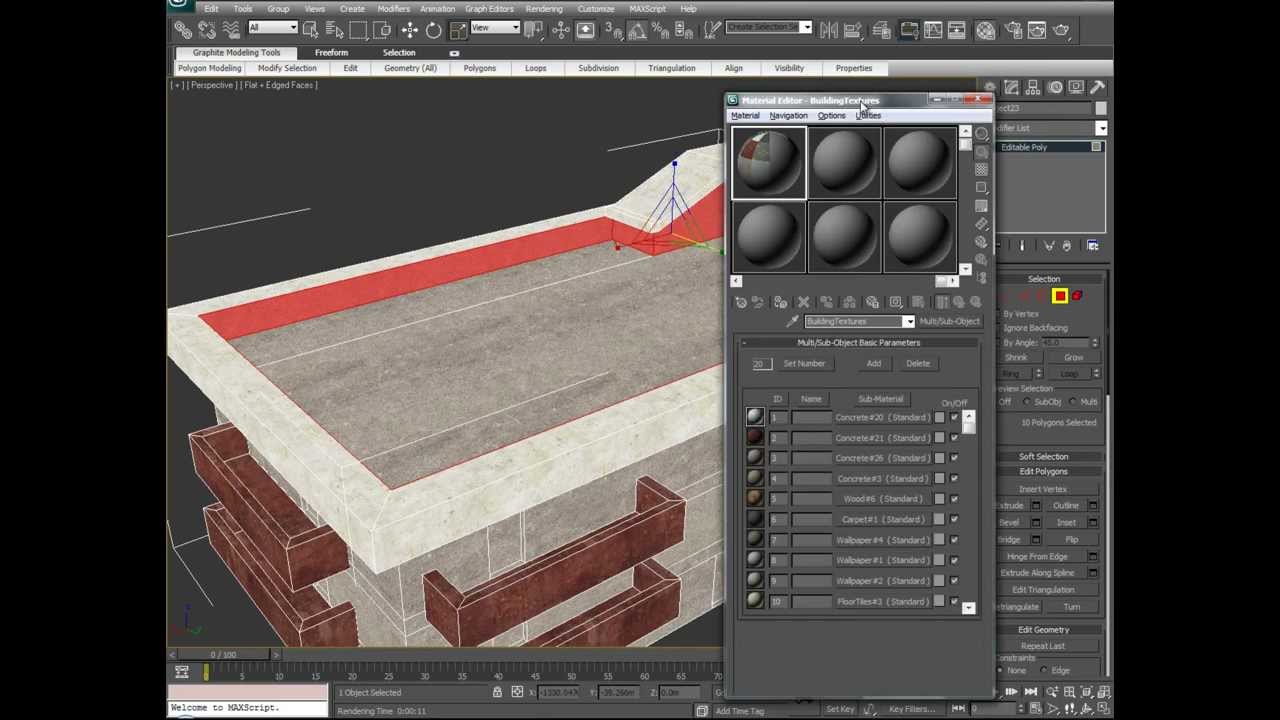The image size is (1280, 720).
Task: Toggle On/Off checkbox for FloorTiles#3
Action: coord(954,601)
